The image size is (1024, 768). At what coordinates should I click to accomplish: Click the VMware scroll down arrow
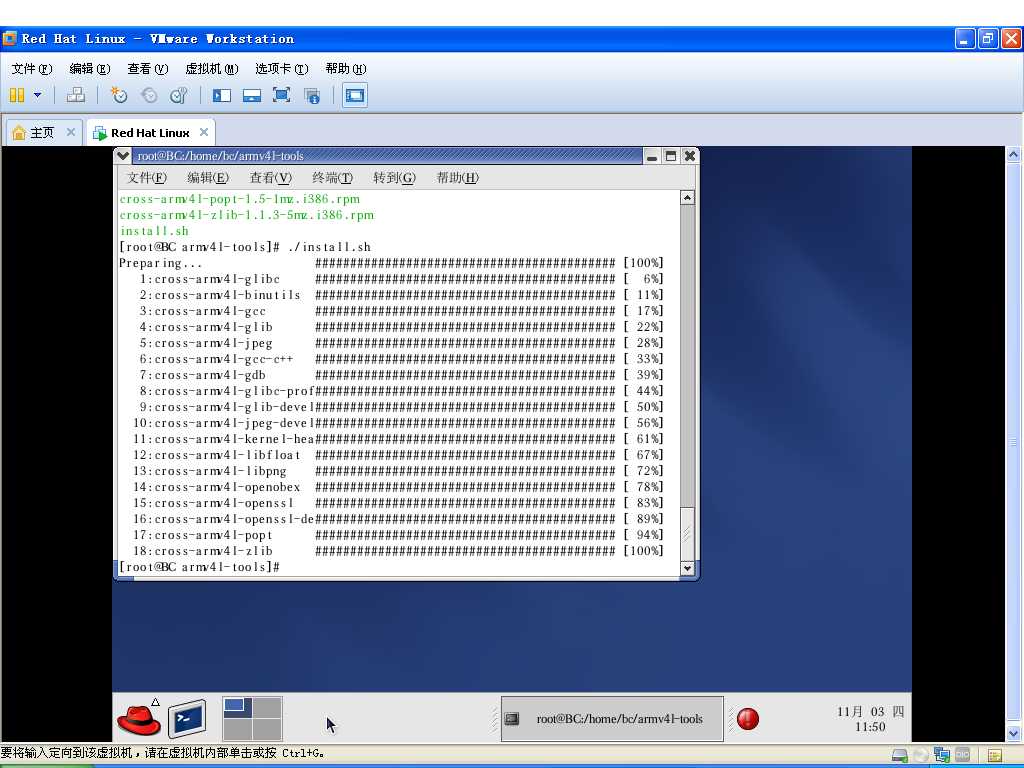(1013, 733)
